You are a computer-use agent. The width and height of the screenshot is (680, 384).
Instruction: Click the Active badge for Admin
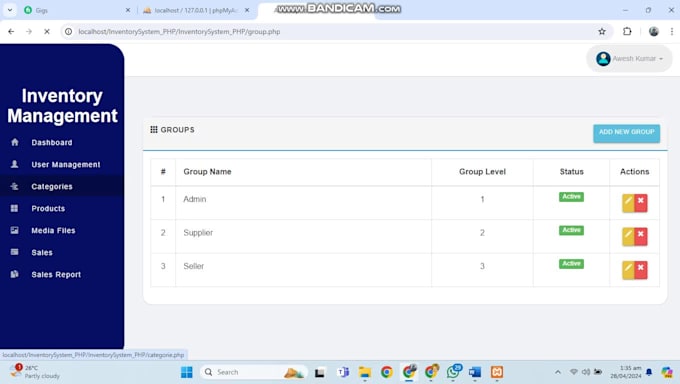point(571,197)
